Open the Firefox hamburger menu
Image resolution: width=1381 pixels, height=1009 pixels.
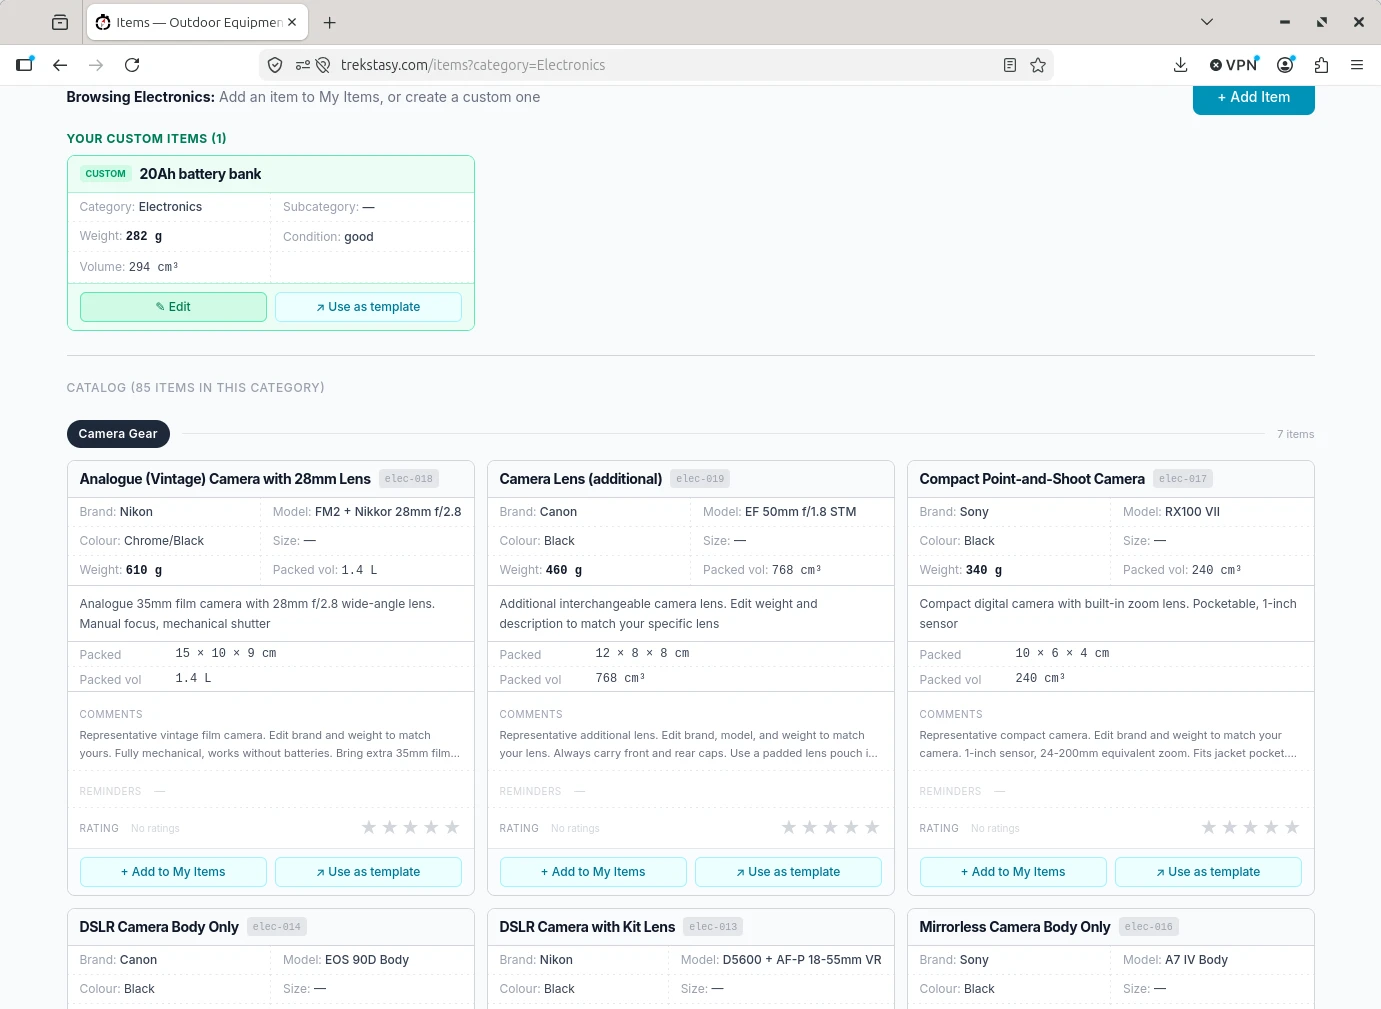point(1357,65)
